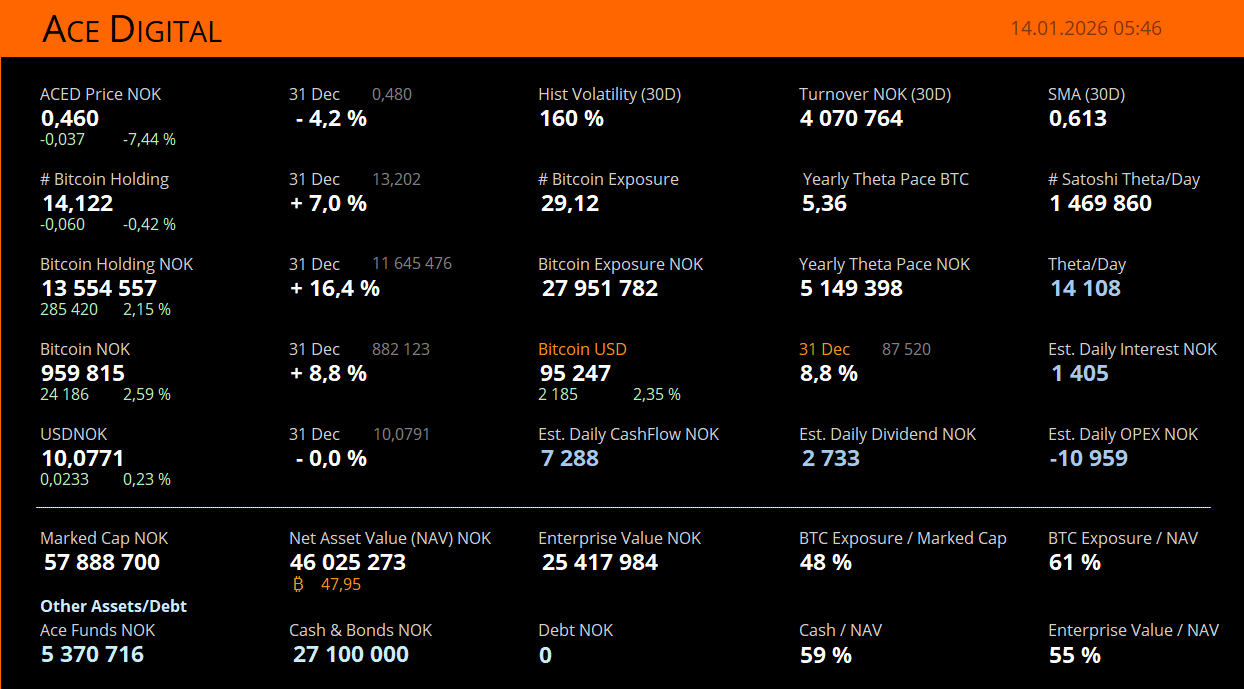Select Ace Funds NOK value 5 370 716
The image size is (1244, 689).
click(x=93, y=654)
